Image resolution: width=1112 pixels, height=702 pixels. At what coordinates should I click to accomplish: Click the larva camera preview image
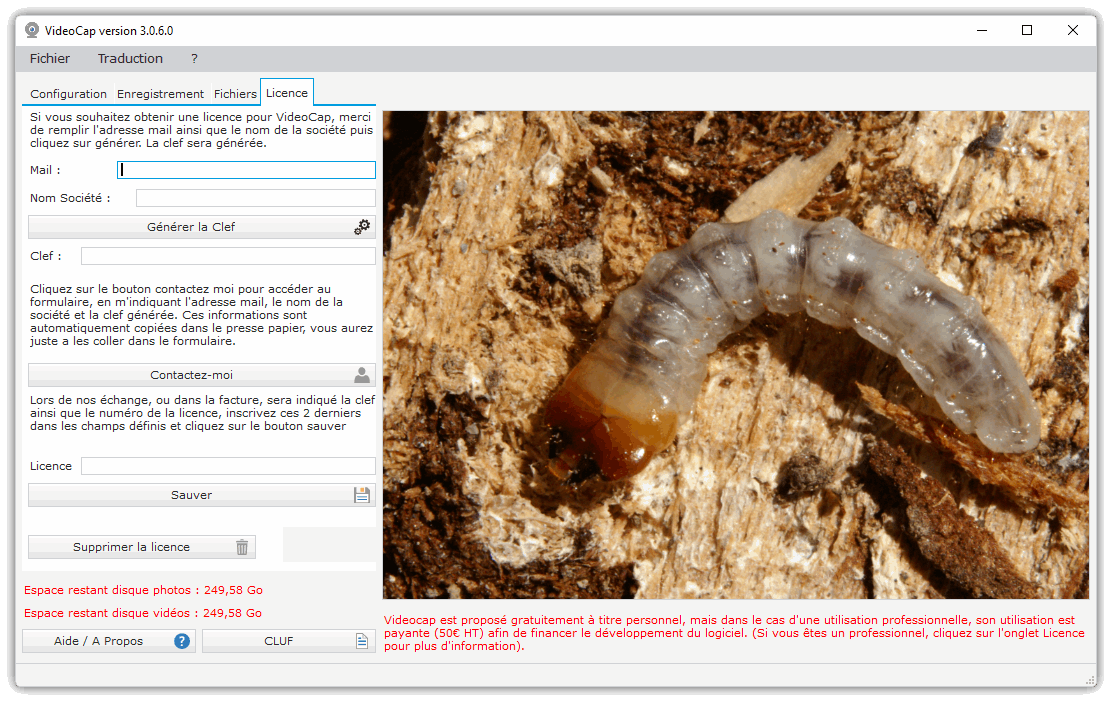(x=735, y=355)
